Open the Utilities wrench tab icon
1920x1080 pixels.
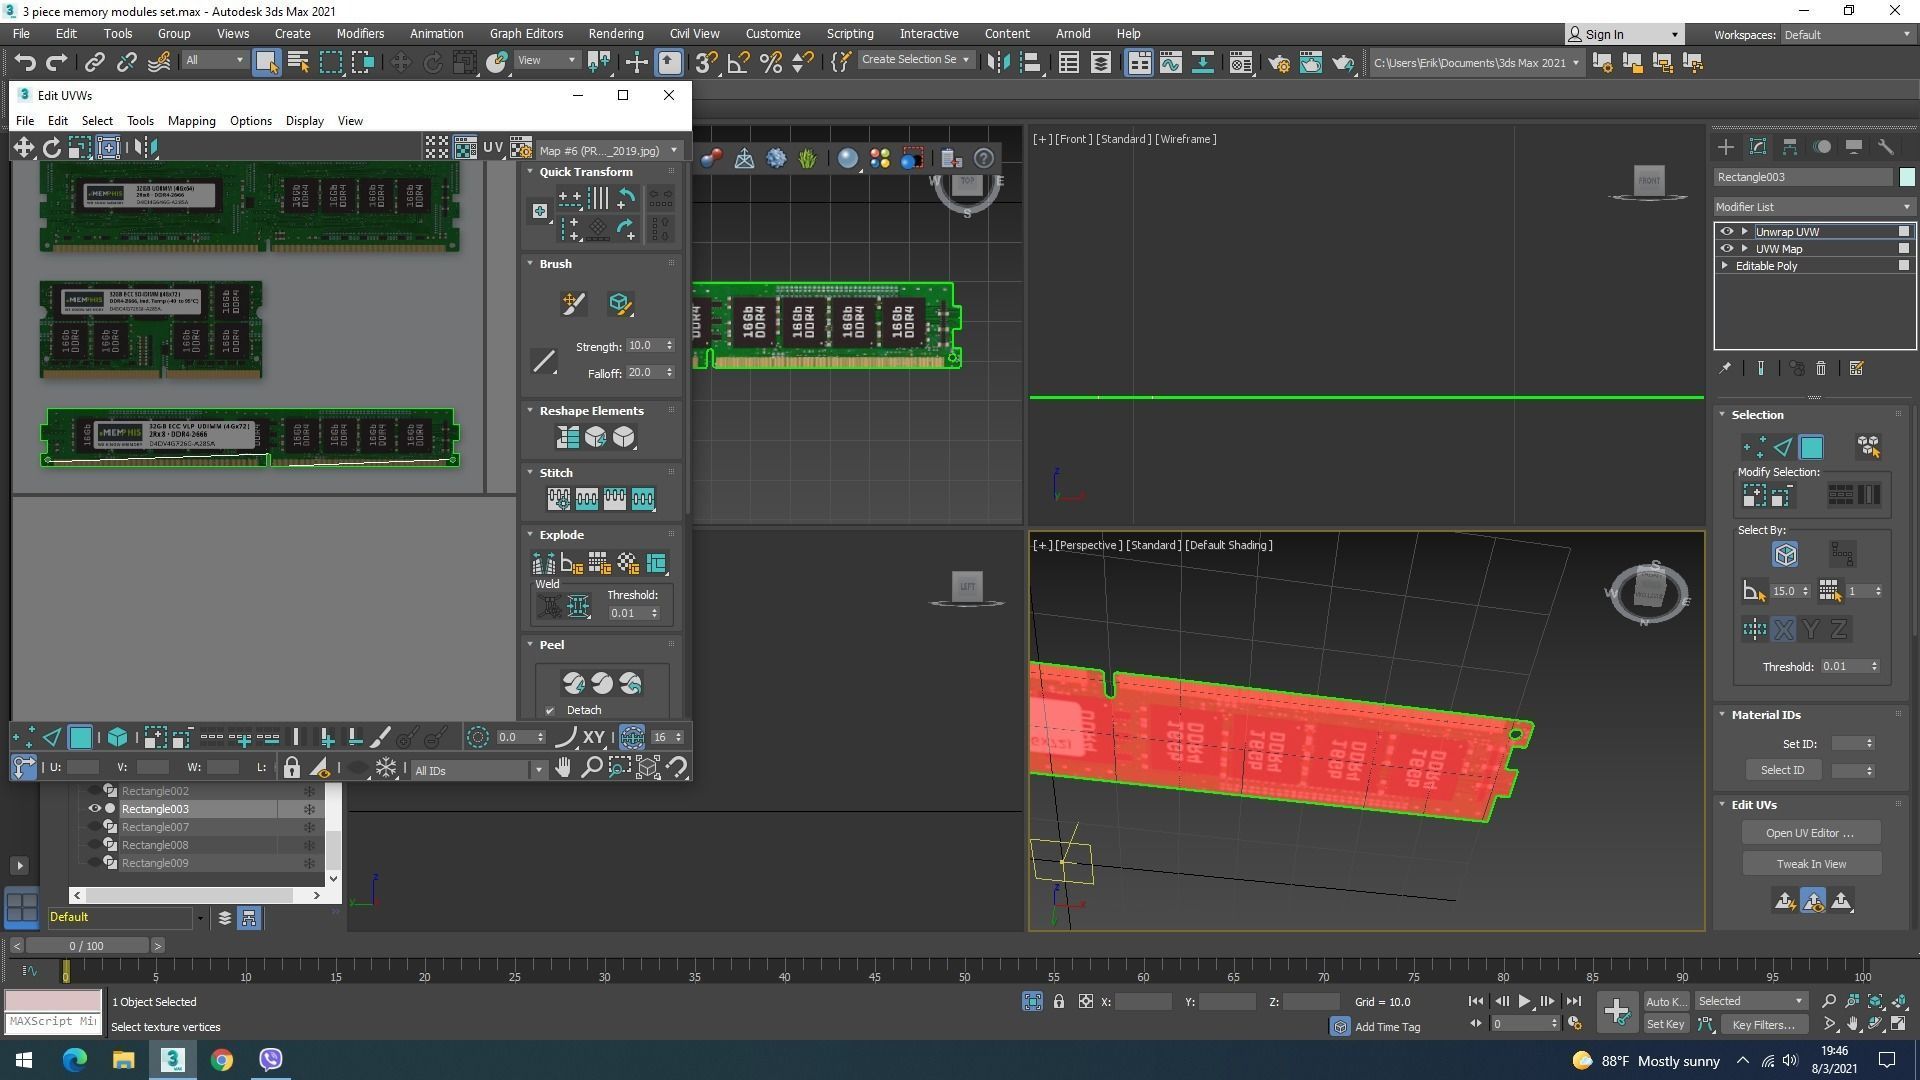(x=1885, y=147)
